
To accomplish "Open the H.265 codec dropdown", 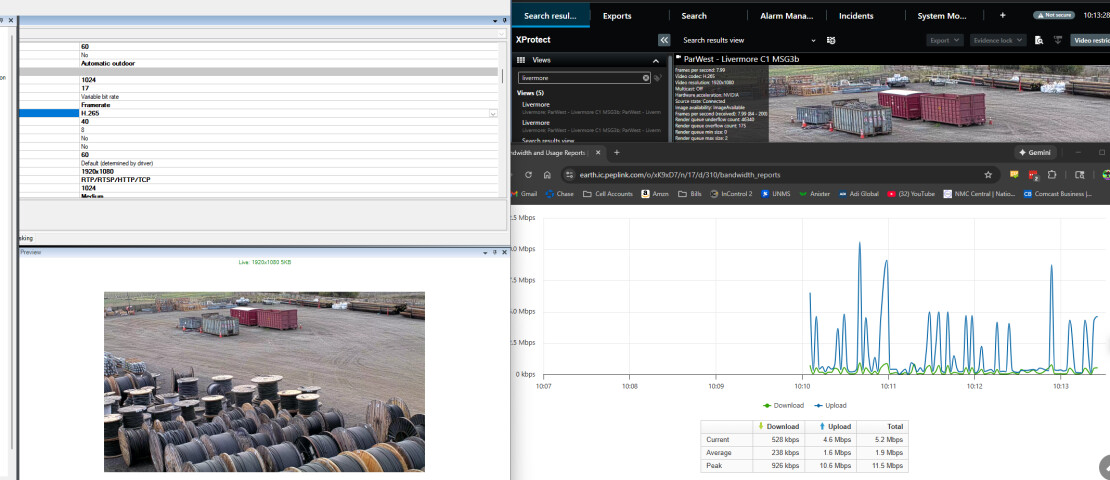I will click(x=492, y=114).
